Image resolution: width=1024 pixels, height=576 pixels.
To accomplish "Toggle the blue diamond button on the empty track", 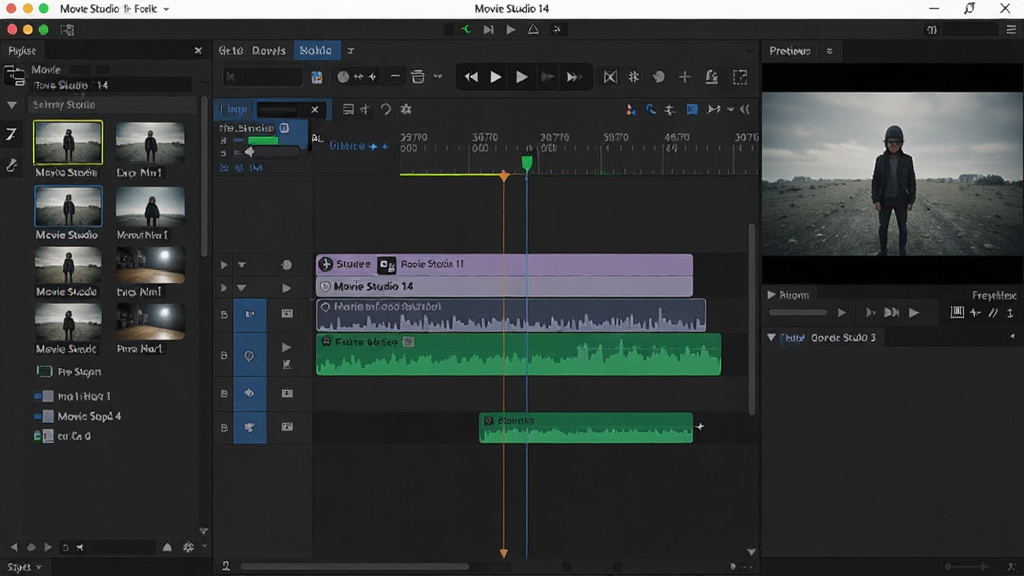I will coord(249,393).
